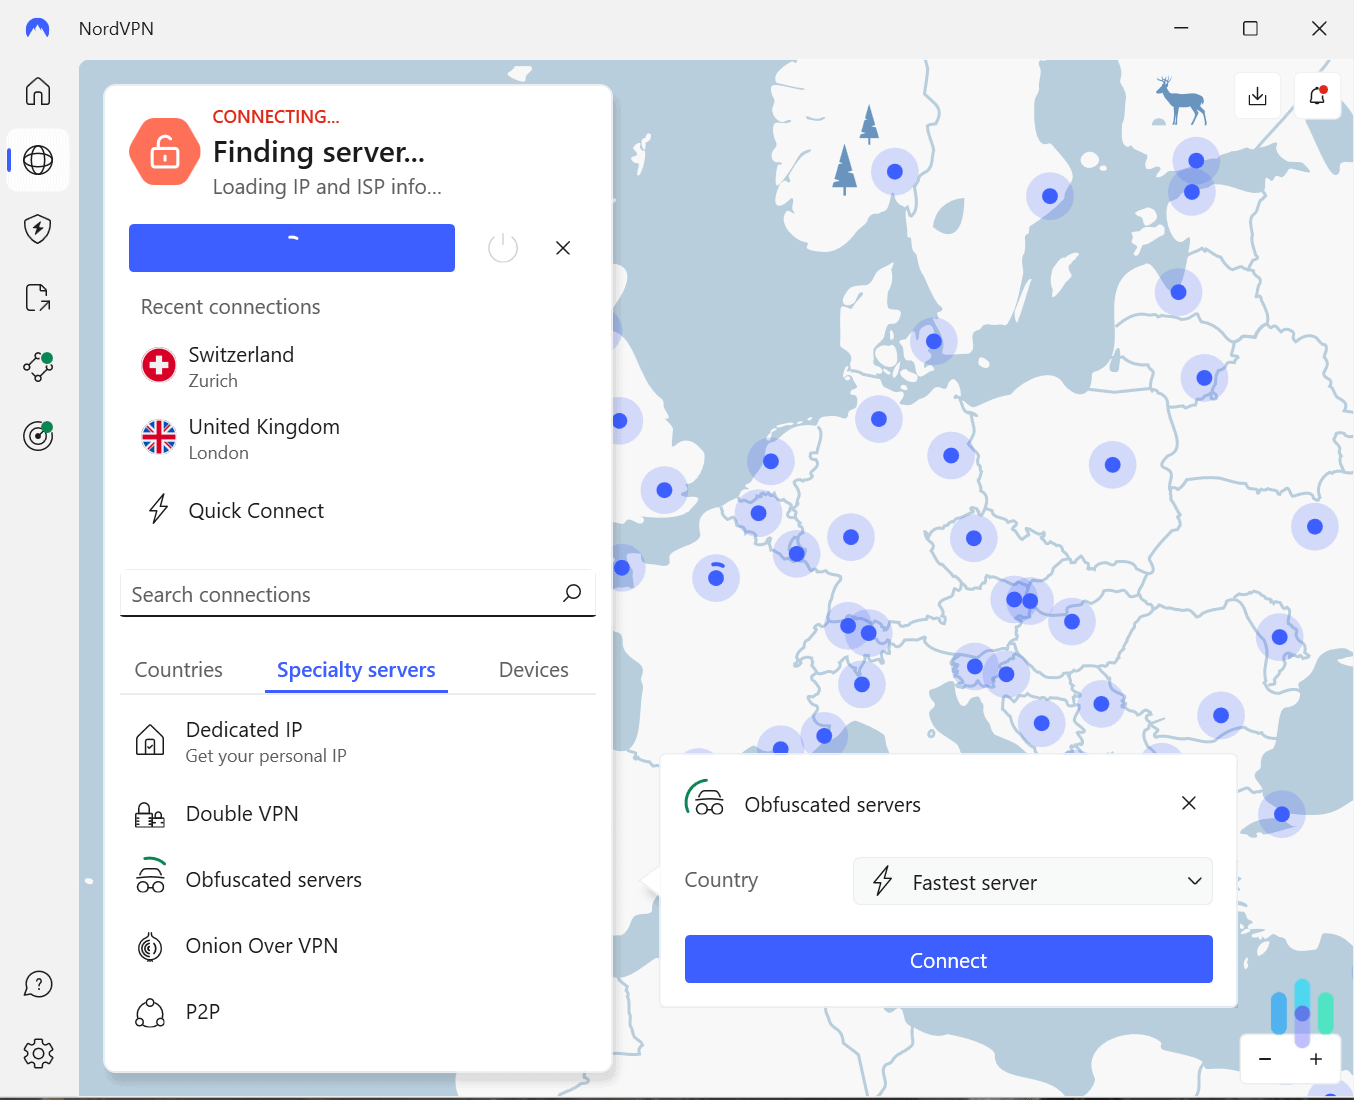Viewport: 1354px width, 1100px height.
Task: Cancel connecting with the power icon
Action: [503, 247]
